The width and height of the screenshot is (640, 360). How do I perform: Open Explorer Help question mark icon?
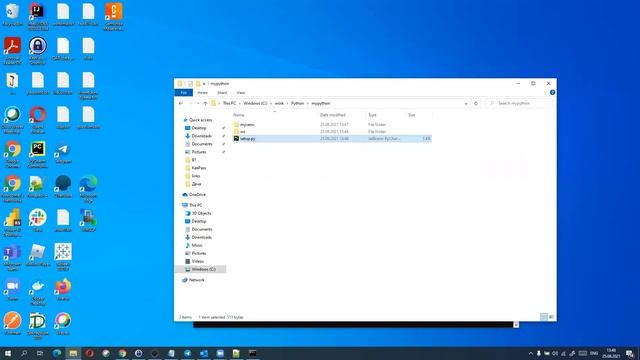552,93
